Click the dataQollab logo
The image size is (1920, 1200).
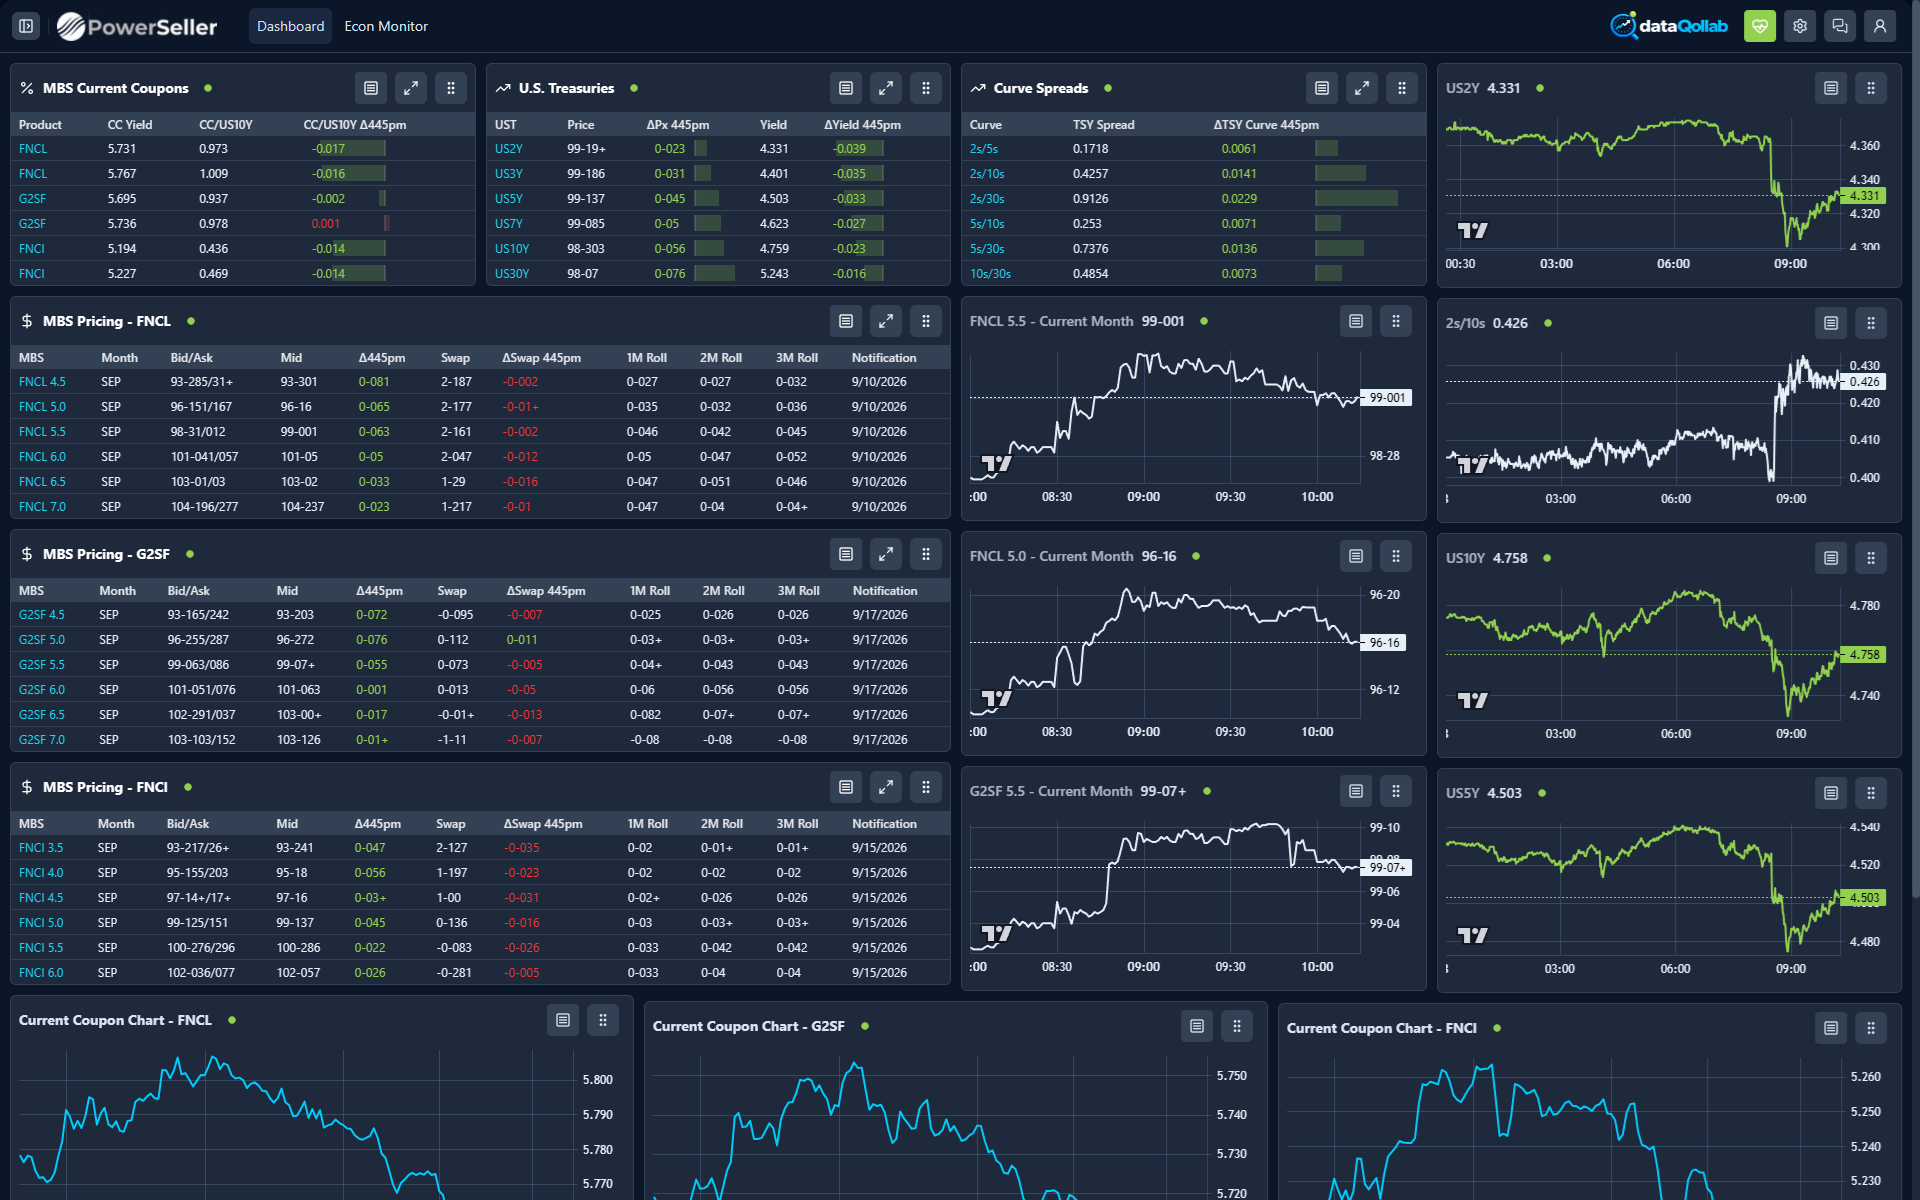point(1669,26)
